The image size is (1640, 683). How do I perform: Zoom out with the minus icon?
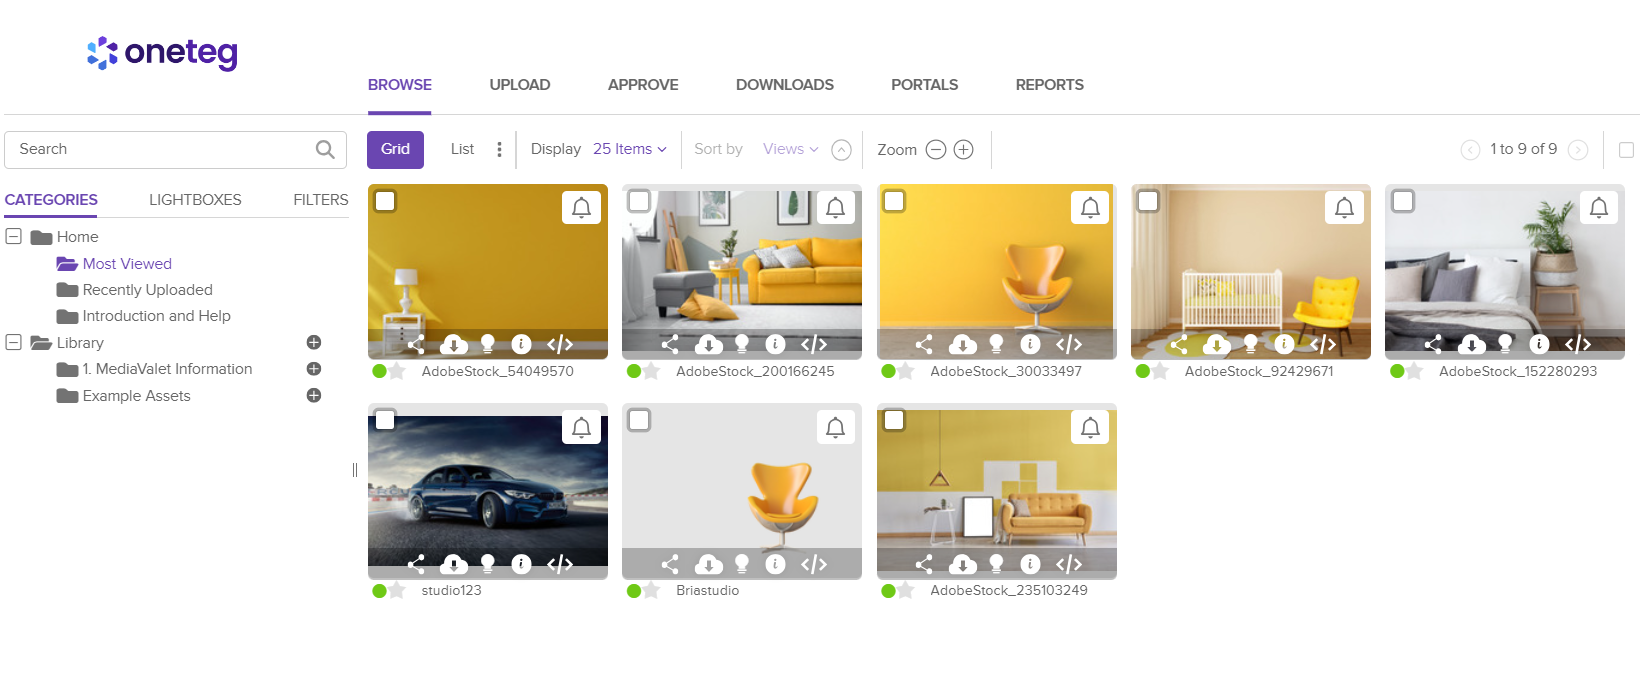click(936, 149)
